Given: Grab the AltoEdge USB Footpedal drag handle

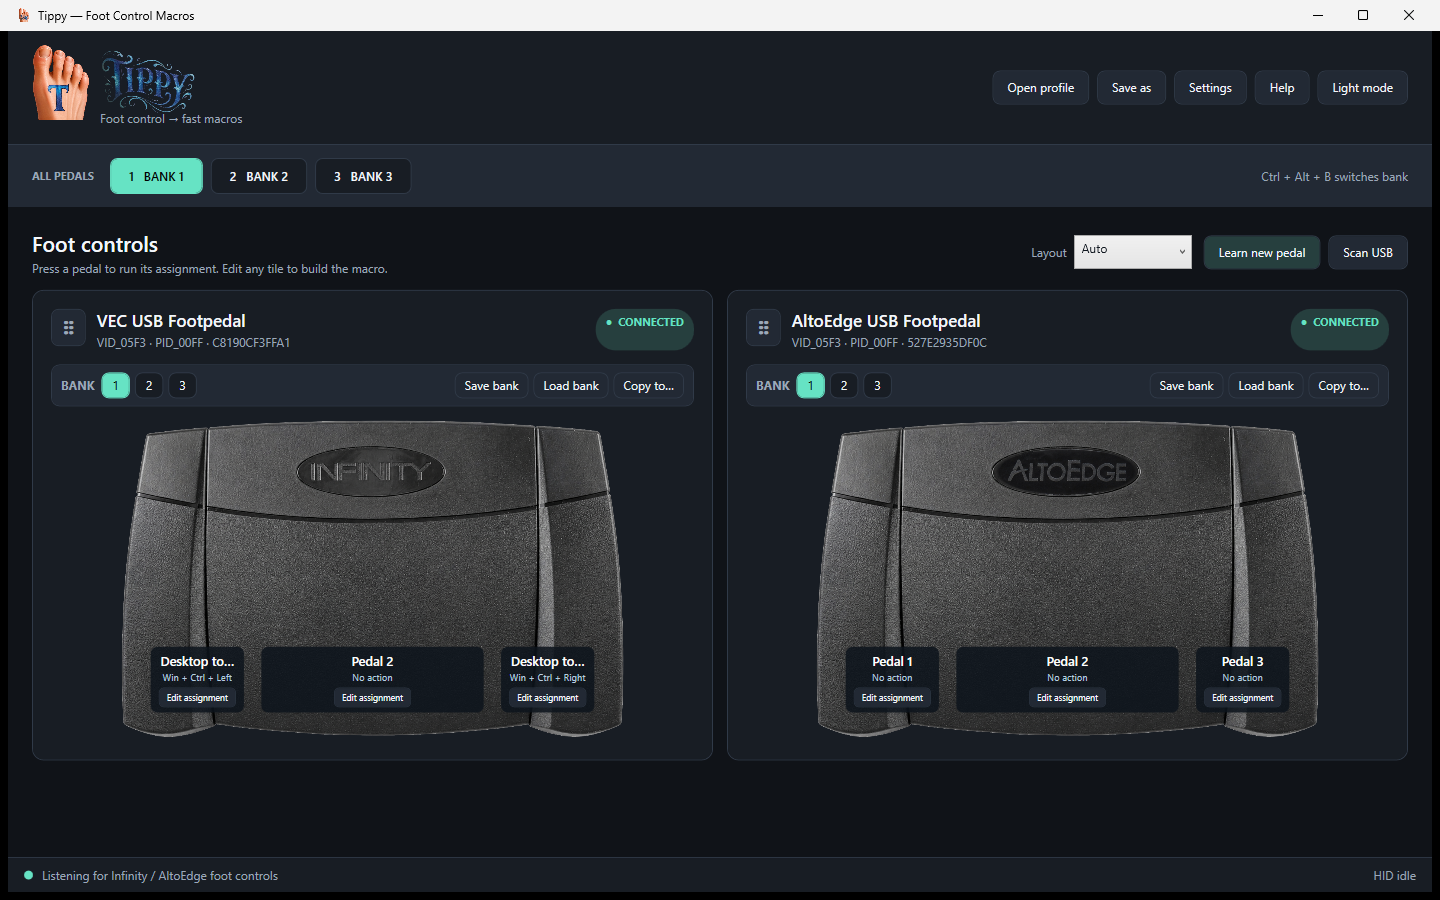Looking at the screenshot, I should click(x=764, y=328).
